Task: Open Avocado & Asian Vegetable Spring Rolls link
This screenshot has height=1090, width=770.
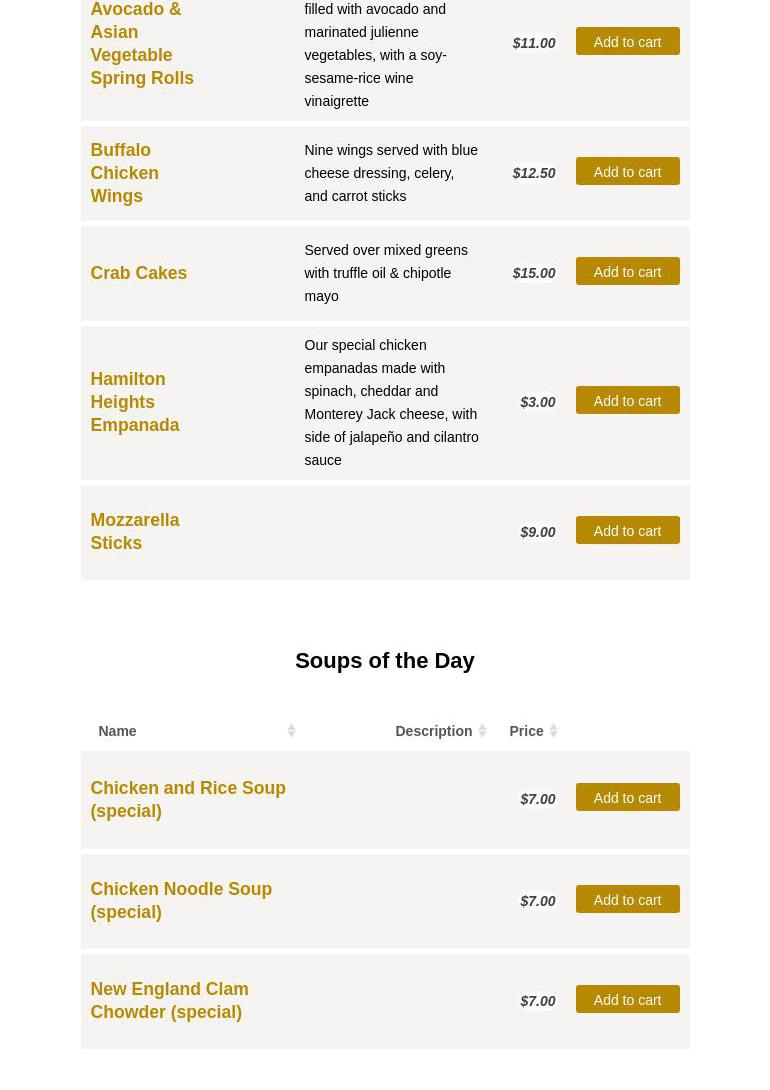Action: tap(141, 43)
